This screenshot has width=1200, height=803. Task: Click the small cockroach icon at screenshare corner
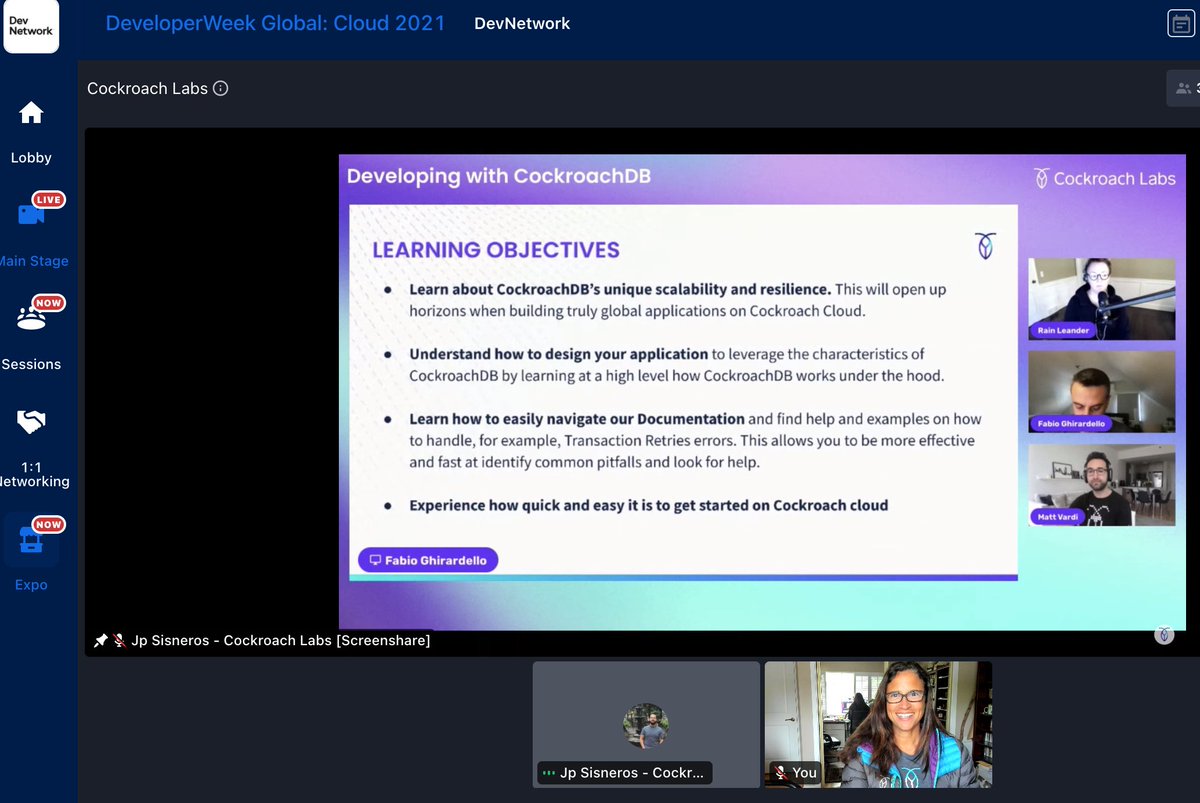click(x=1163, y=635)
